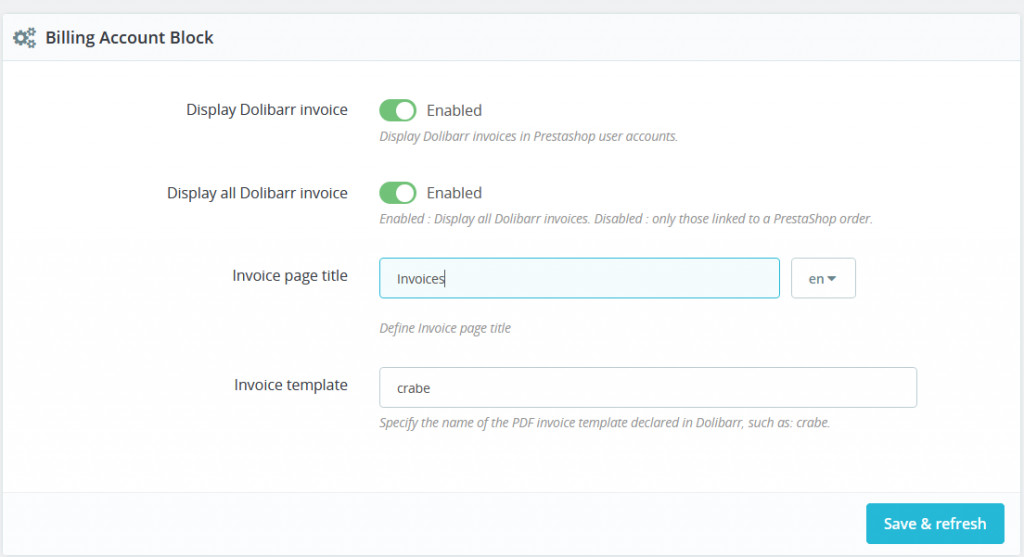Focus the Invoice page title field

579,279
